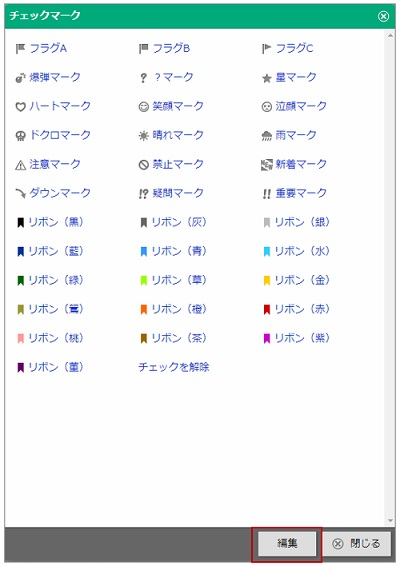Select the 雨マーク rain icon
Image resolution: width=400 pixels, height=566 pixels.
(266, 135)
